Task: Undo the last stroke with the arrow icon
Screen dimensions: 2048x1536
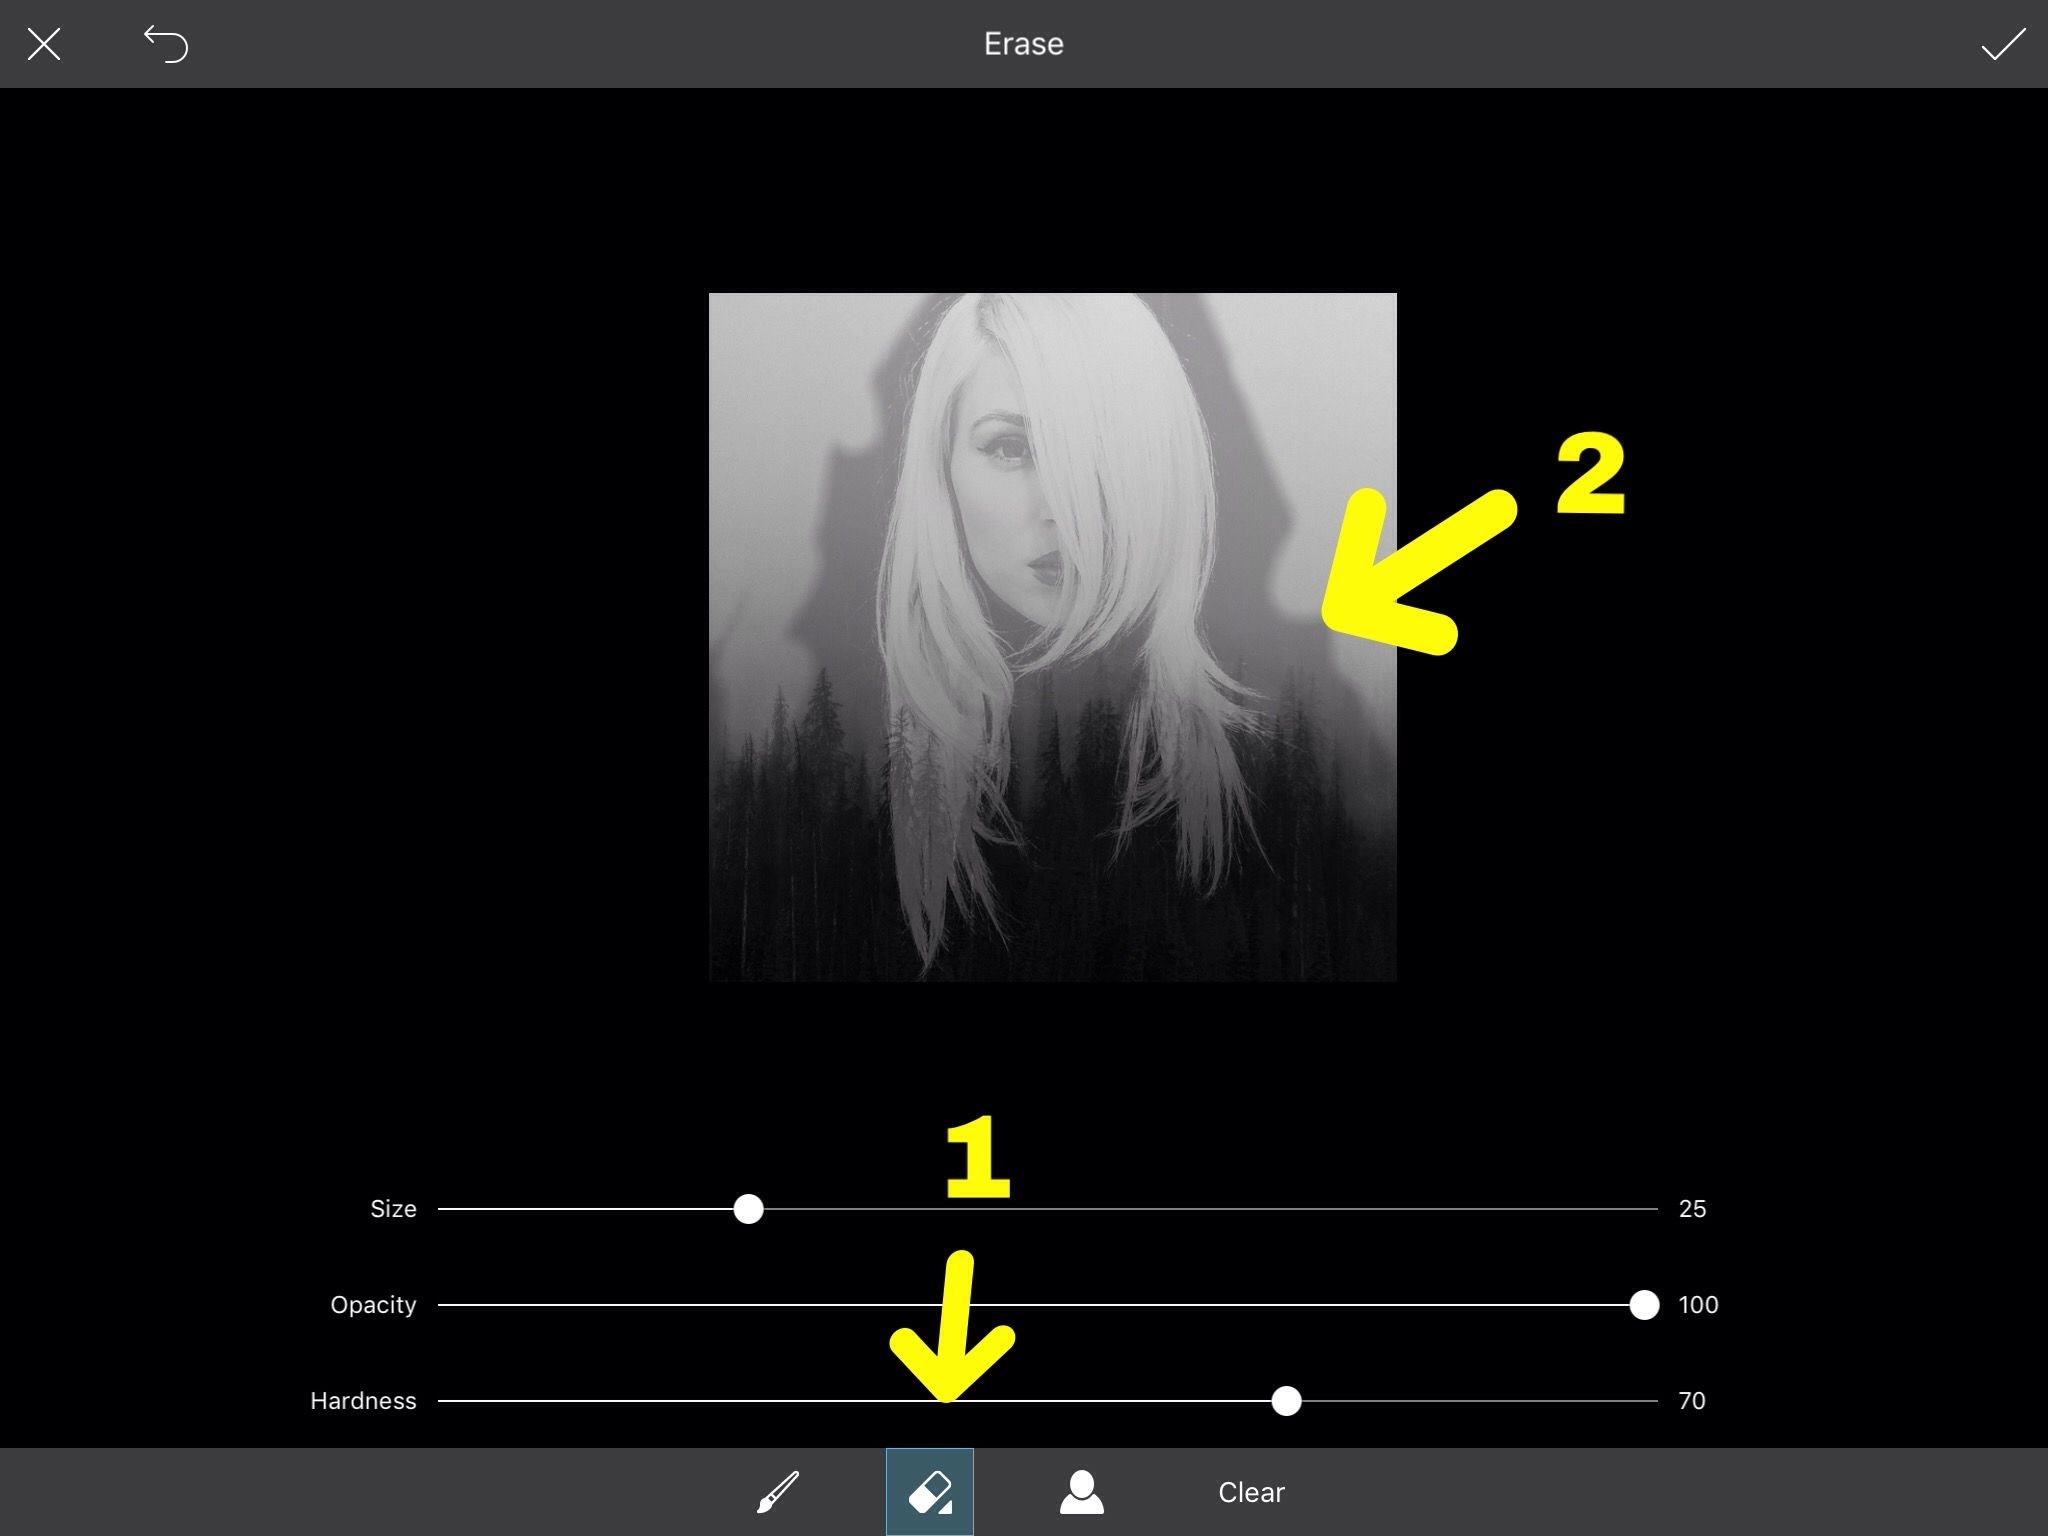Action: [166, 44]
